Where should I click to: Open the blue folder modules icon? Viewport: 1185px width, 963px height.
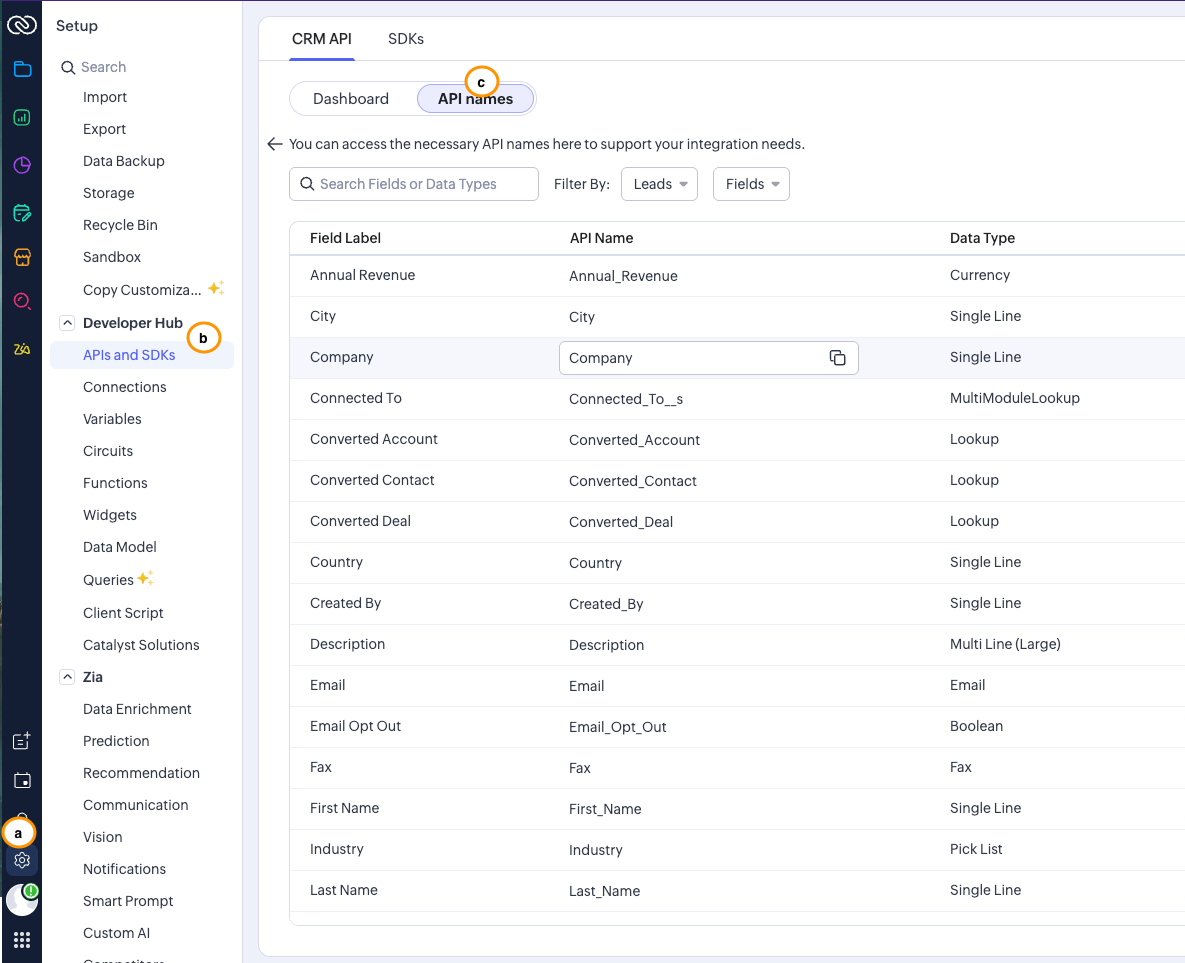[22, 70]
